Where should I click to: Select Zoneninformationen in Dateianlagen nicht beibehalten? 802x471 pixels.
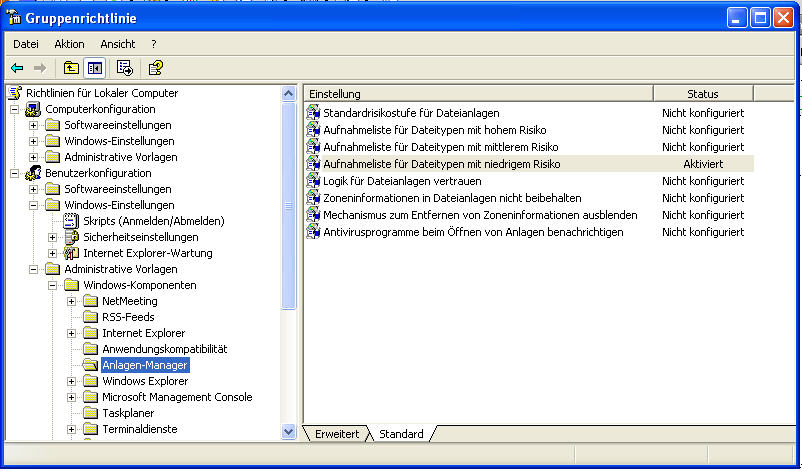(452, 198)
